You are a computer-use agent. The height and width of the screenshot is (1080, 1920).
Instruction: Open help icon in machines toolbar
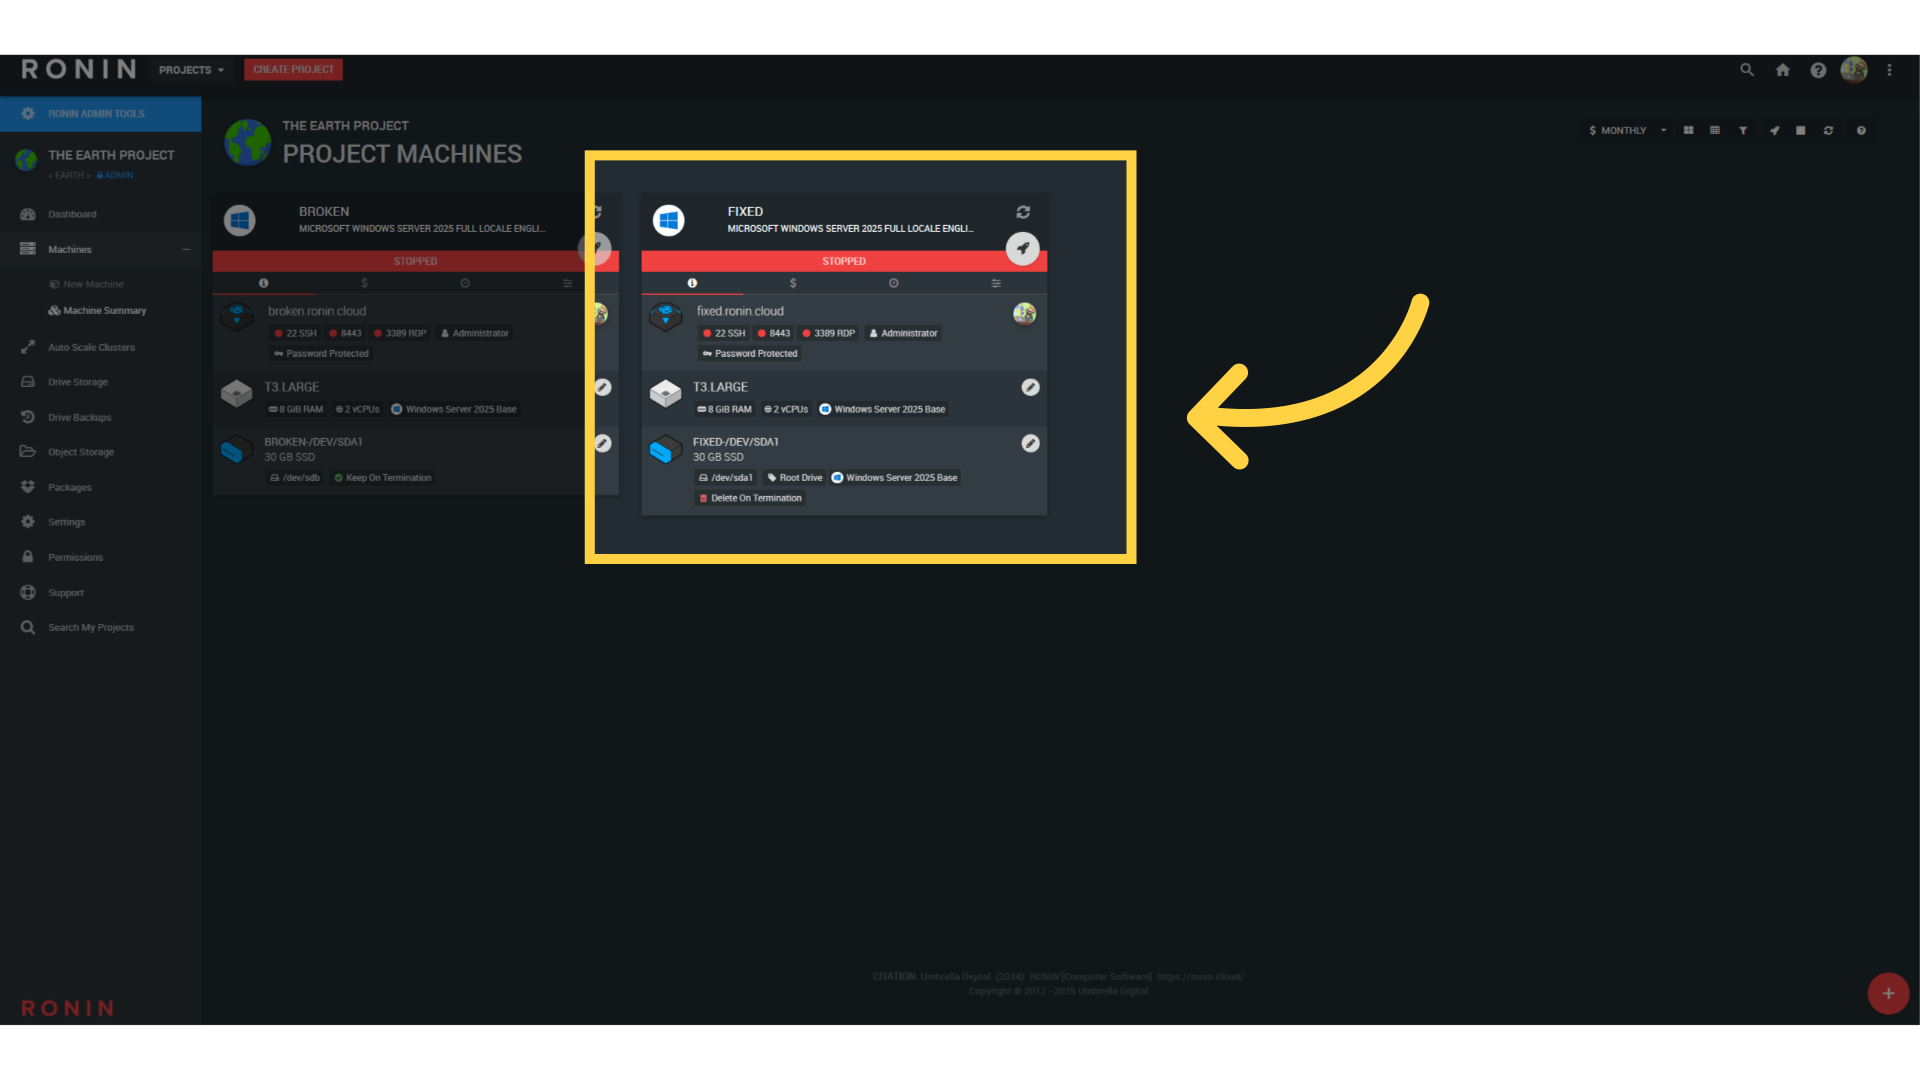tap(1861, 130)
